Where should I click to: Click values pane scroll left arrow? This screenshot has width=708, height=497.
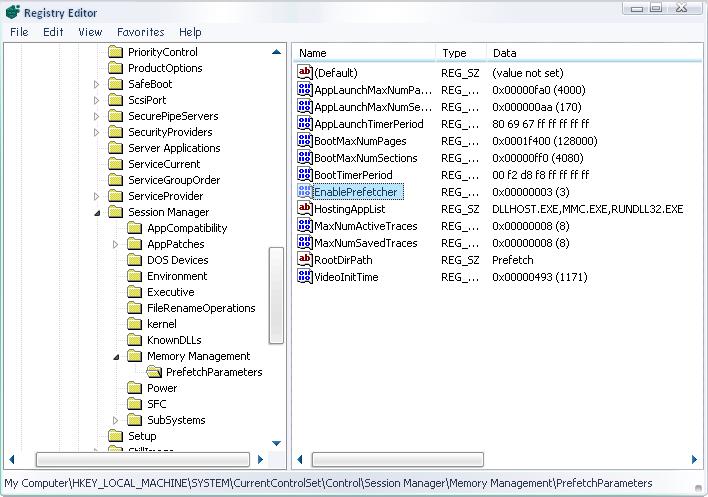[300, 460]
